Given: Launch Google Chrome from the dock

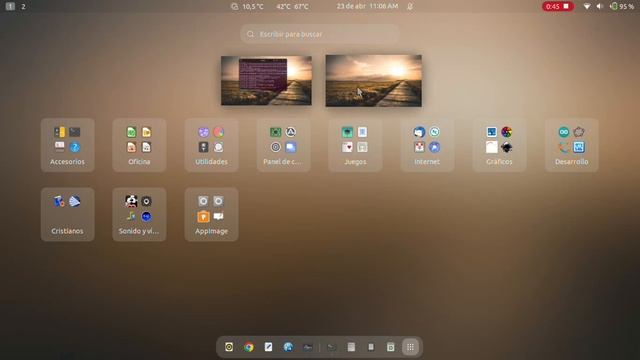Looking at the screenshot, I should pyautogui.click(x=249, y=347).
